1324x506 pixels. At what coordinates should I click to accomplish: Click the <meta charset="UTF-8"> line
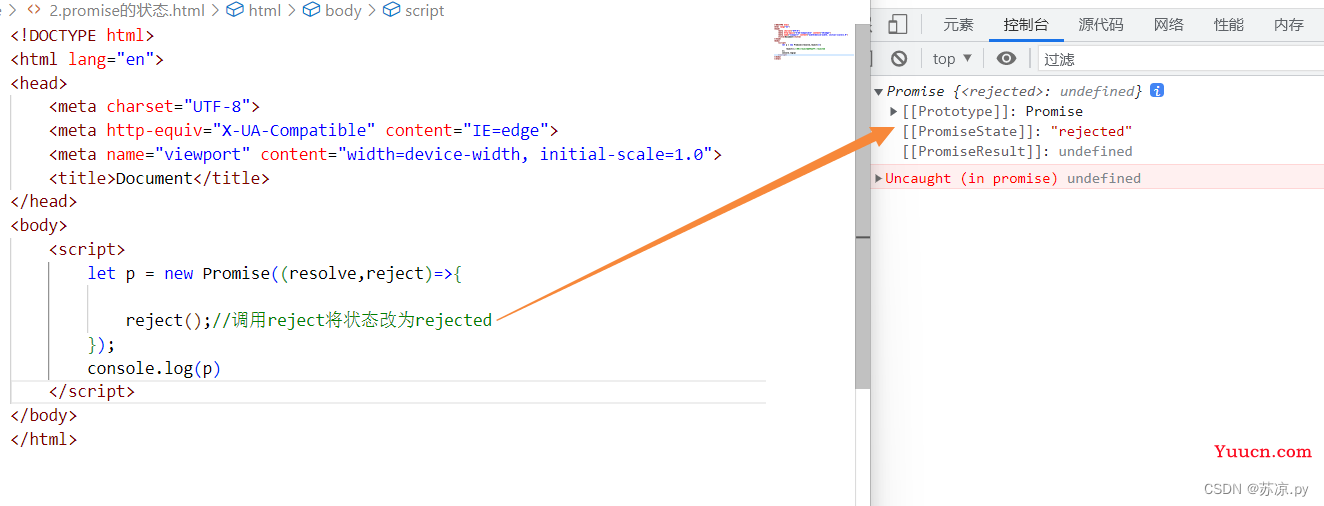[154, 106]
